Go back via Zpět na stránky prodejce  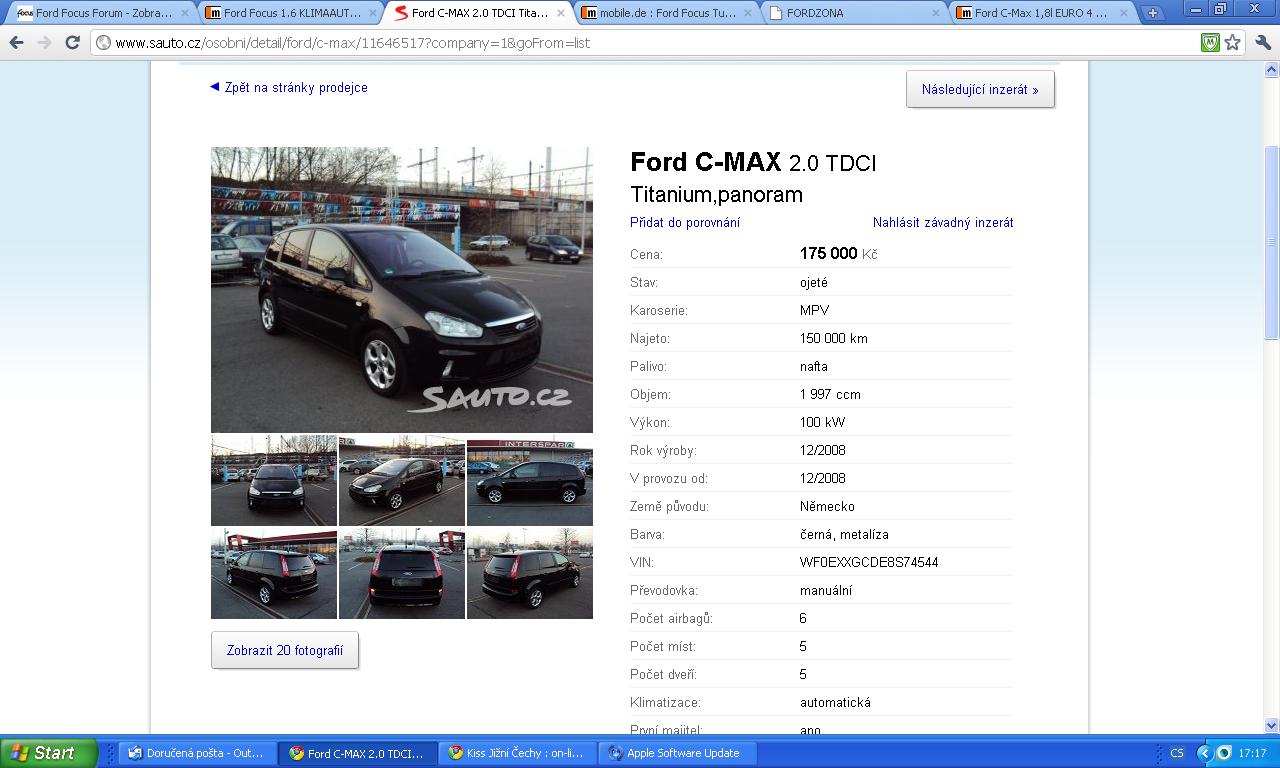click(x=295, y=88)
